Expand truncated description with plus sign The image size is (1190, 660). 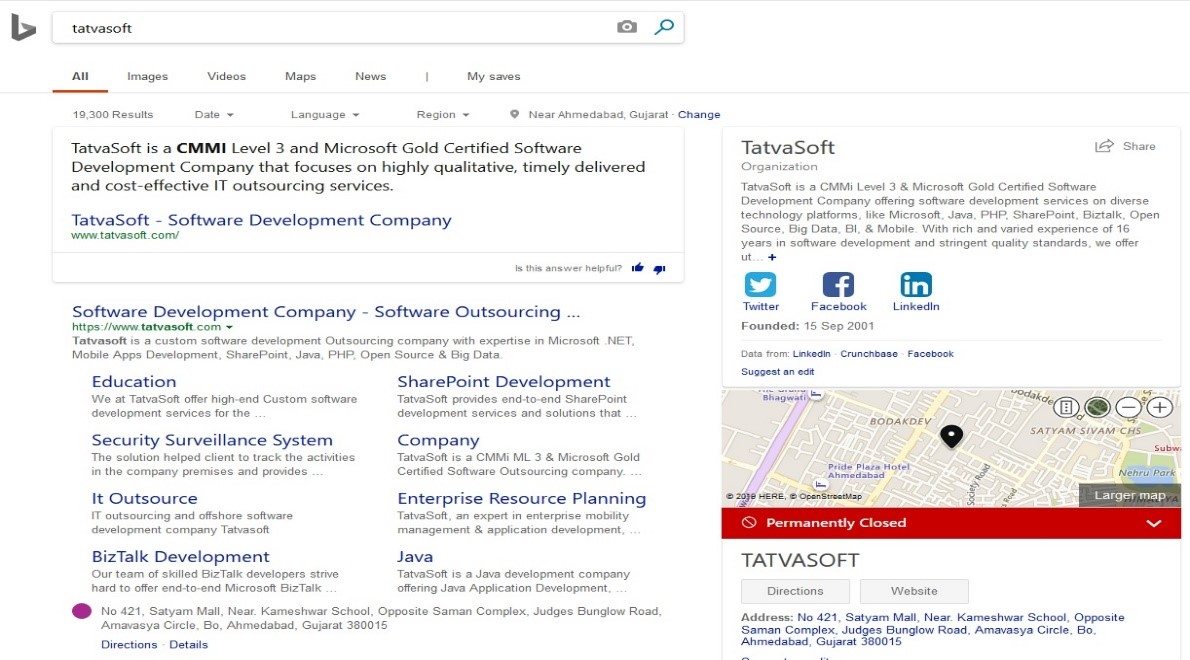point(772,257)
